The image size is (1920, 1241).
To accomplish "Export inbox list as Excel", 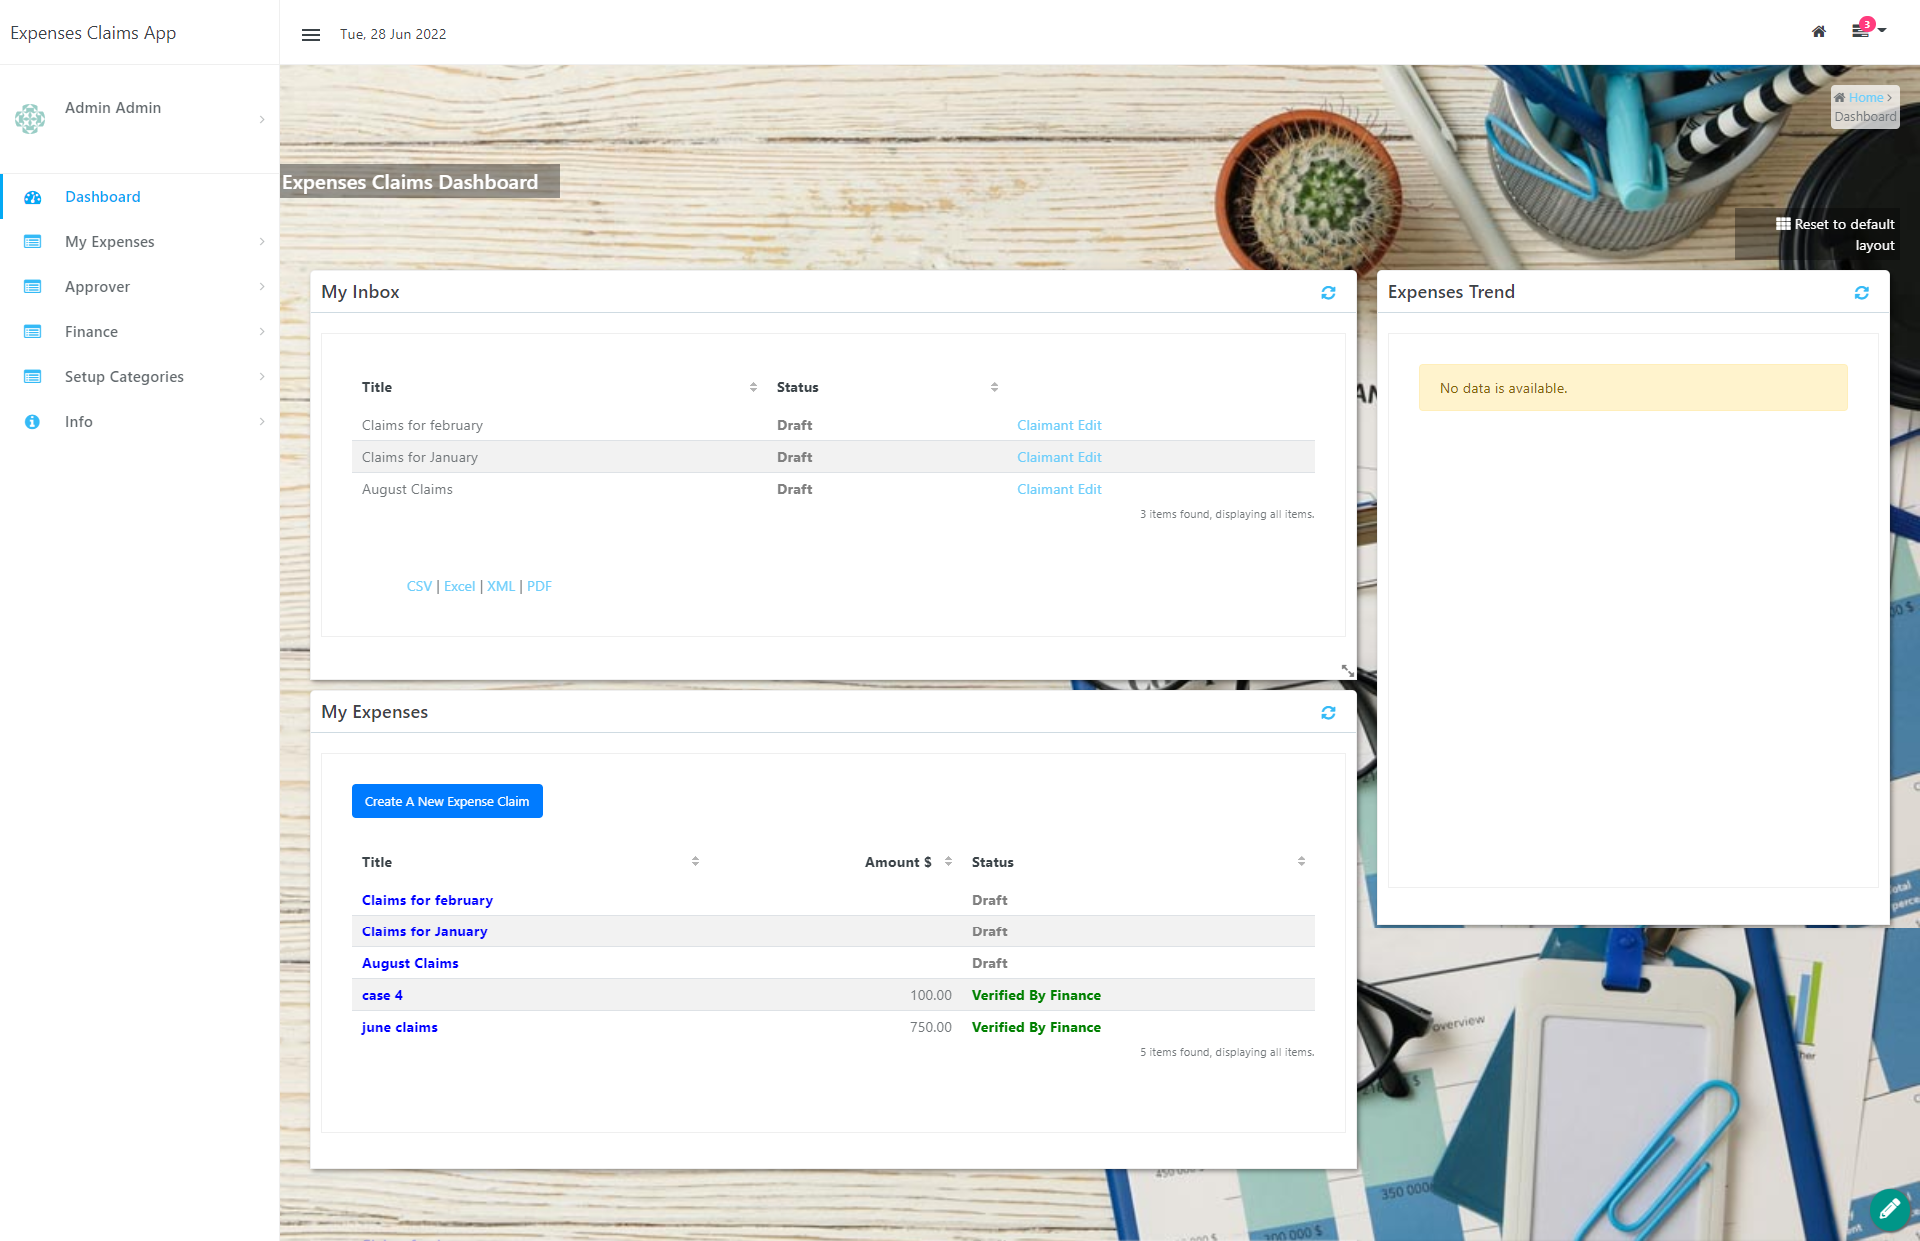I will tap(459, 586).
